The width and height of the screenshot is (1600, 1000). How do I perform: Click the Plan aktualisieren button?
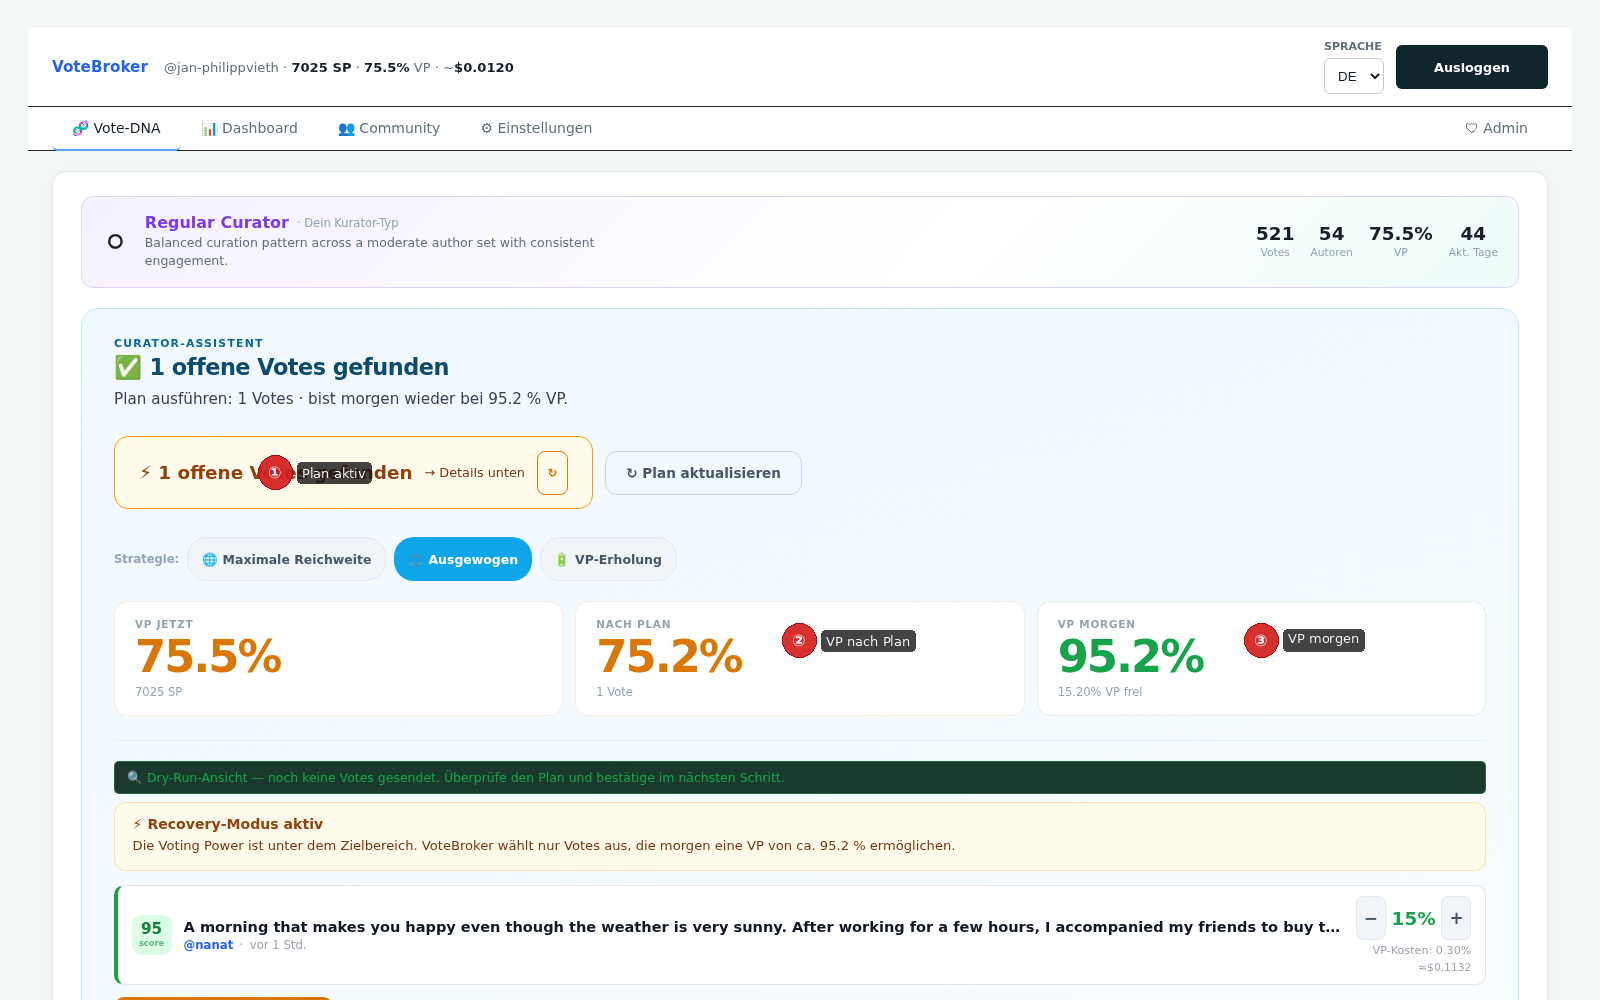pyautogui.click(x=703, y=473)
